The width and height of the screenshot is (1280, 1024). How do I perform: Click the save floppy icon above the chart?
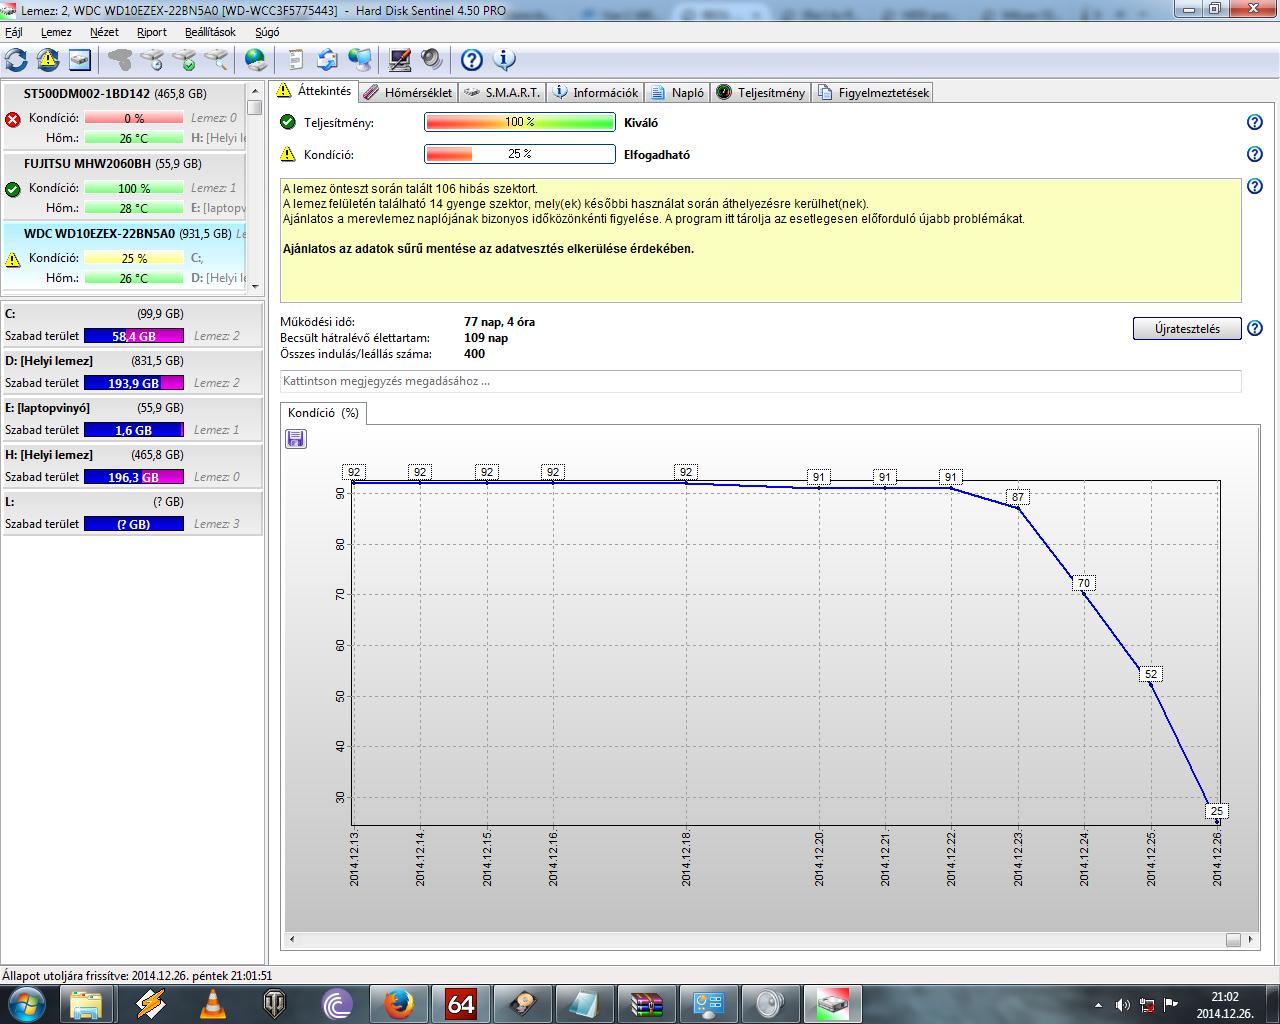click(x=295, y=438)
